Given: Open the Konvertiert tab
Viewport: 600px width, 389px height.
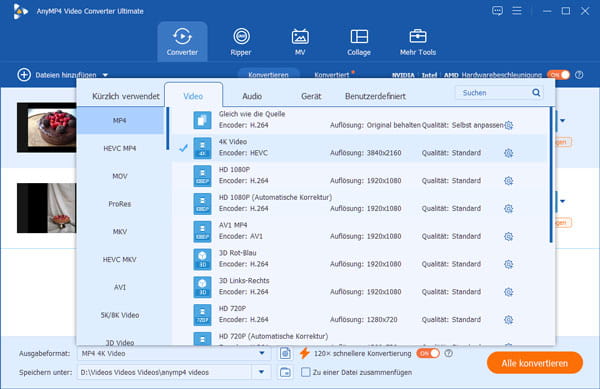Looking at the screenshot, I should pos(332,75).
